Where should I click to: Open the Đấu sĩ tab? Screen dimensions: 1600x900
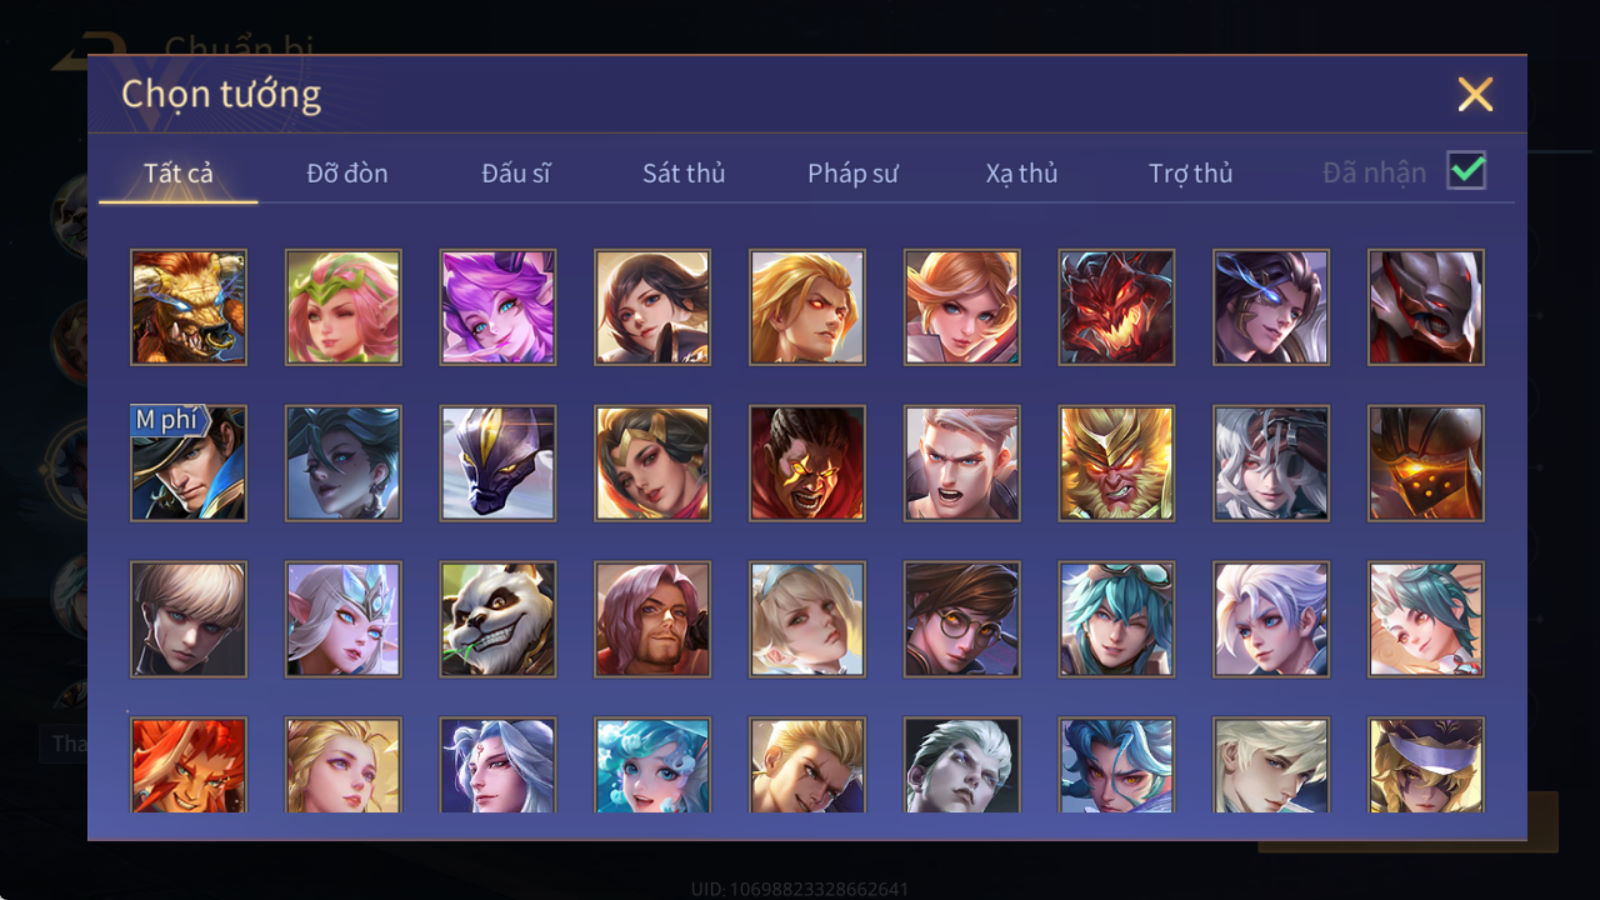(x=515, y=173)
